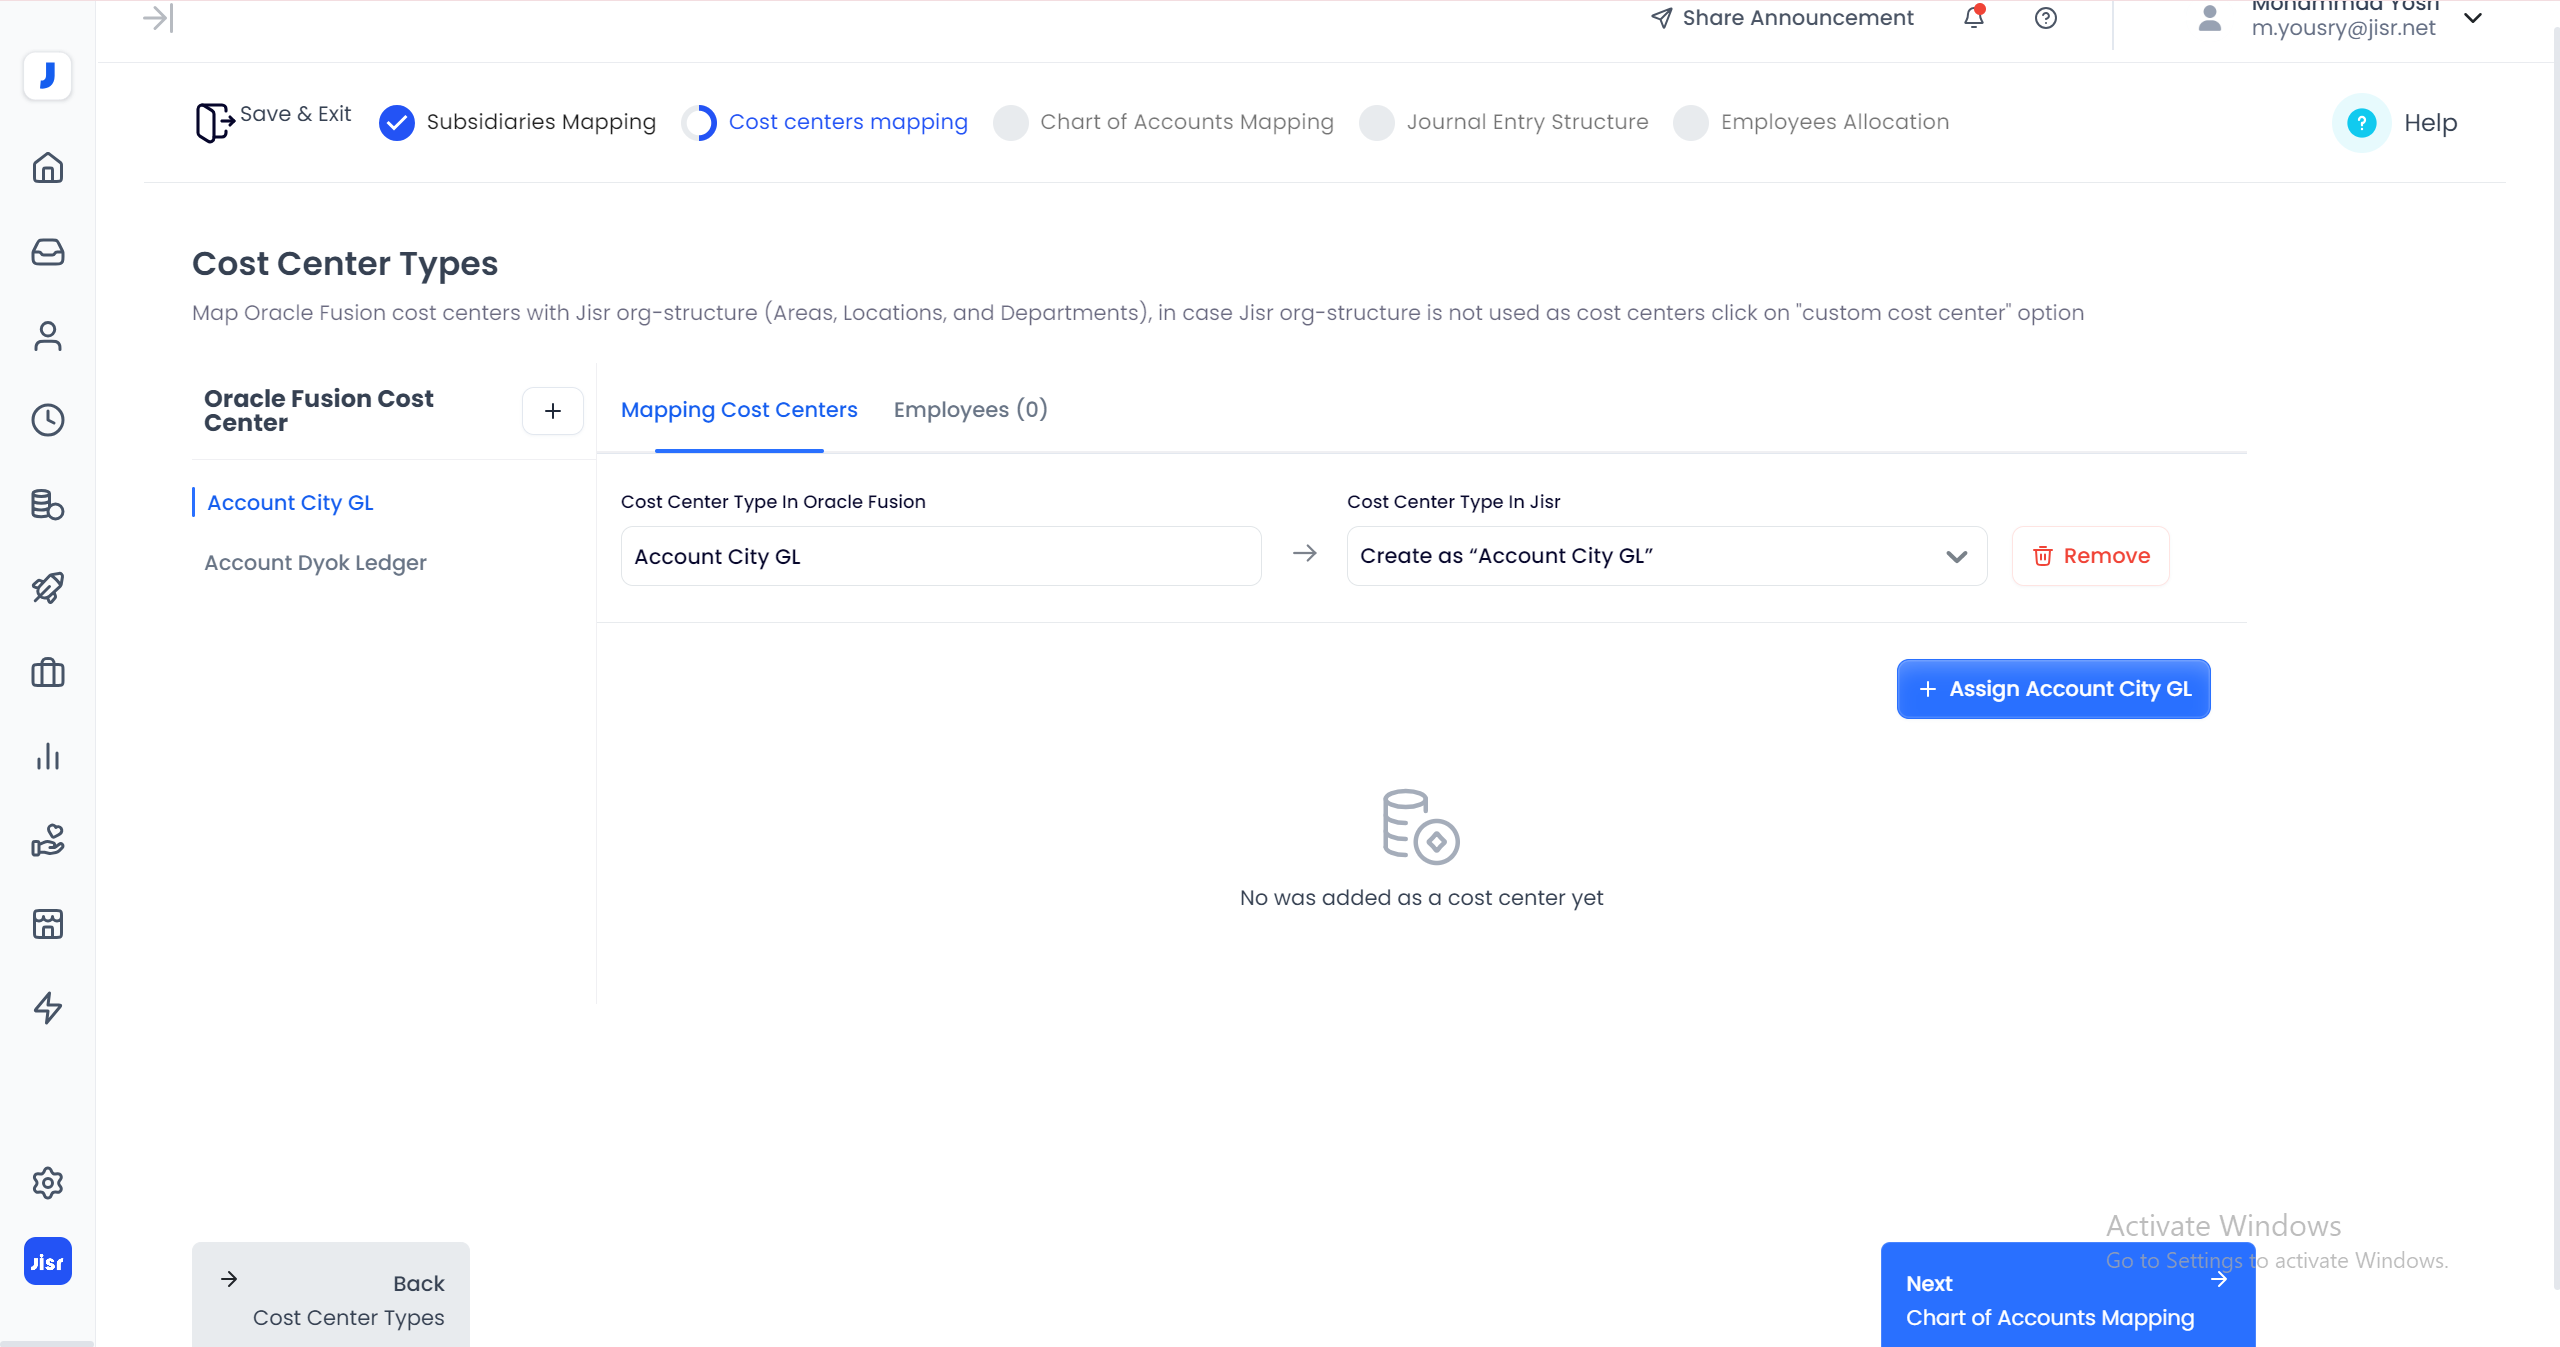This screenshot has height=1347, width=2560.
Task: Open the bar chart Reports icon
Action: (x=48, y=756)
